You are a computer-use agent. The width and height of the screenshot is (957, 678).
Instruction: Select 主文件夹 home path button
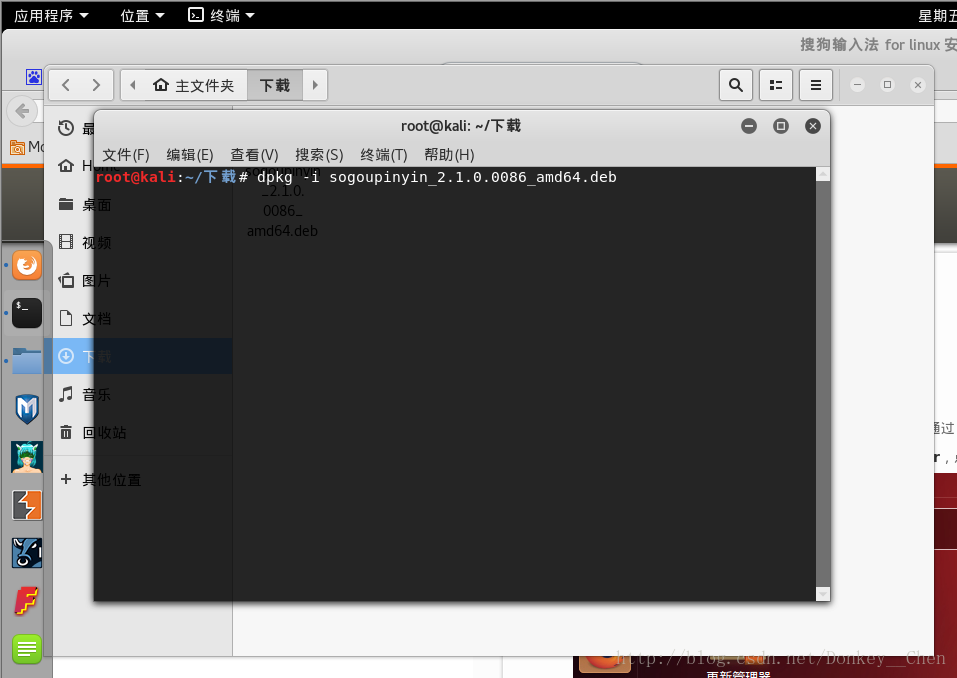coord(195,85)
